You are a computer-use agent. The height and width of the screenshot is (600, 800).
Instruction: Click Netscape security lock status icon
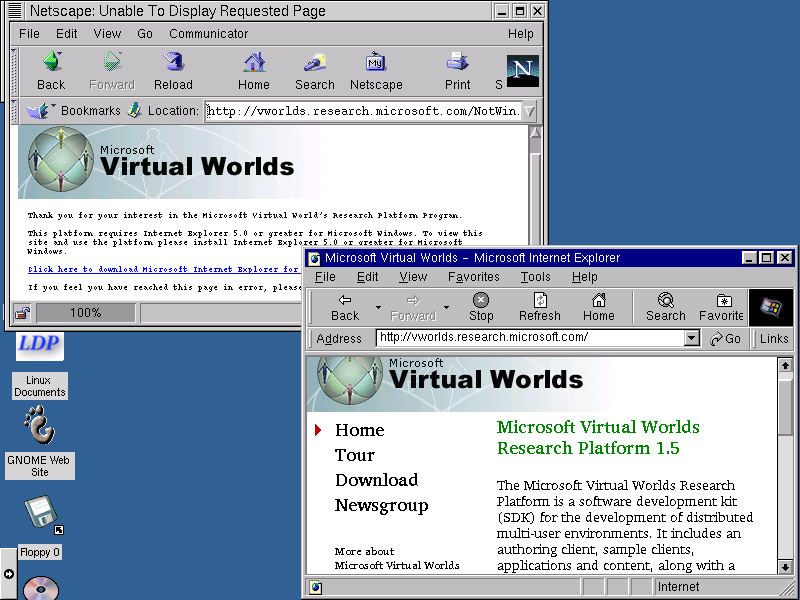coord(22,312)
